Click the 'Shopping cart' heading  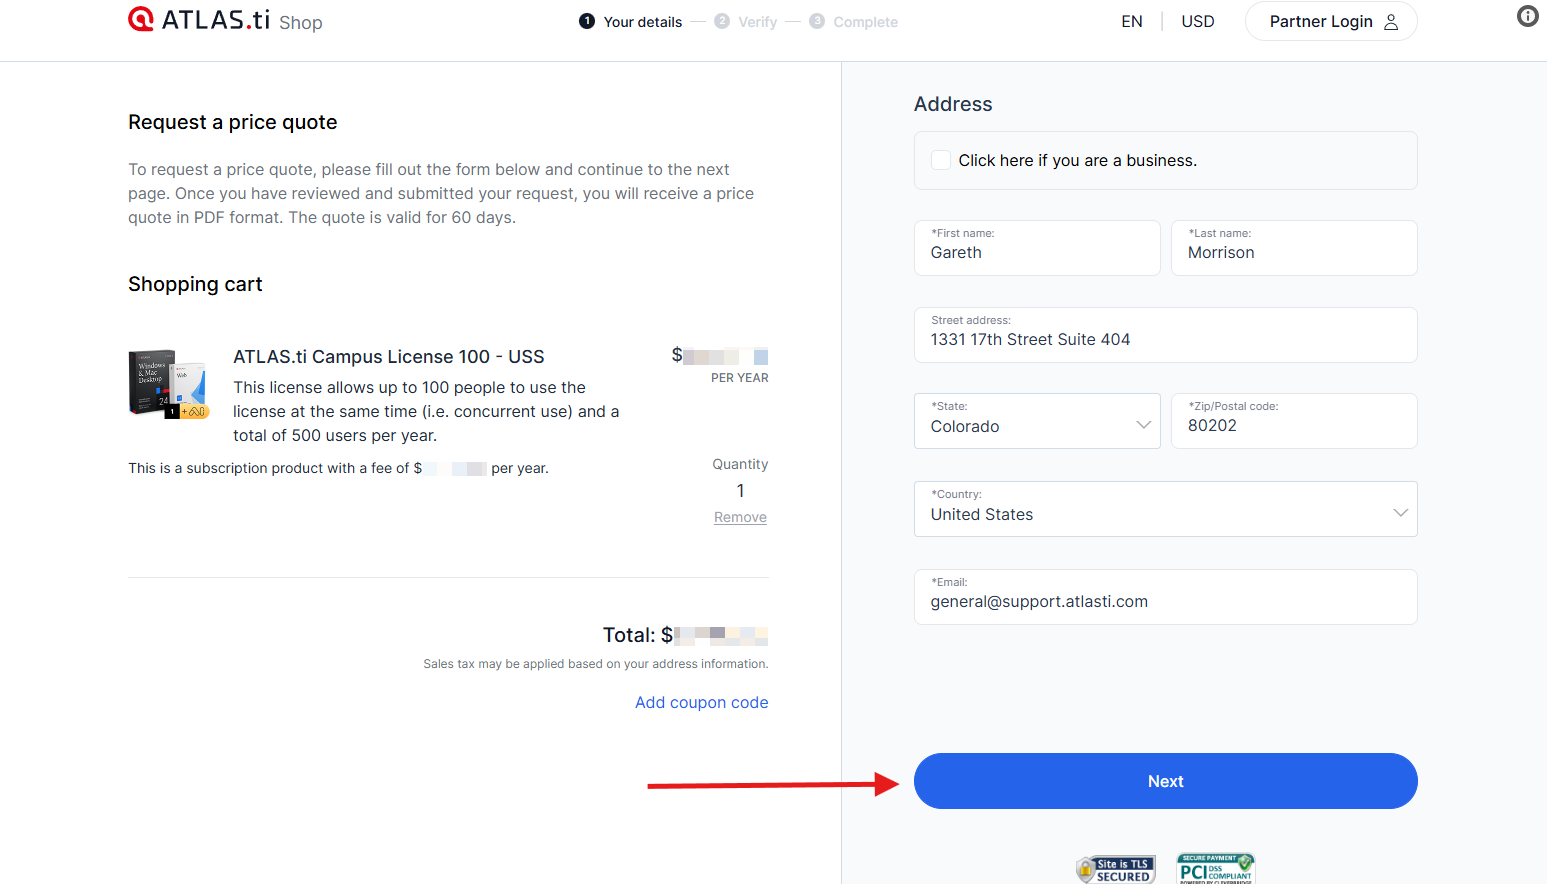tap(195, 284)
